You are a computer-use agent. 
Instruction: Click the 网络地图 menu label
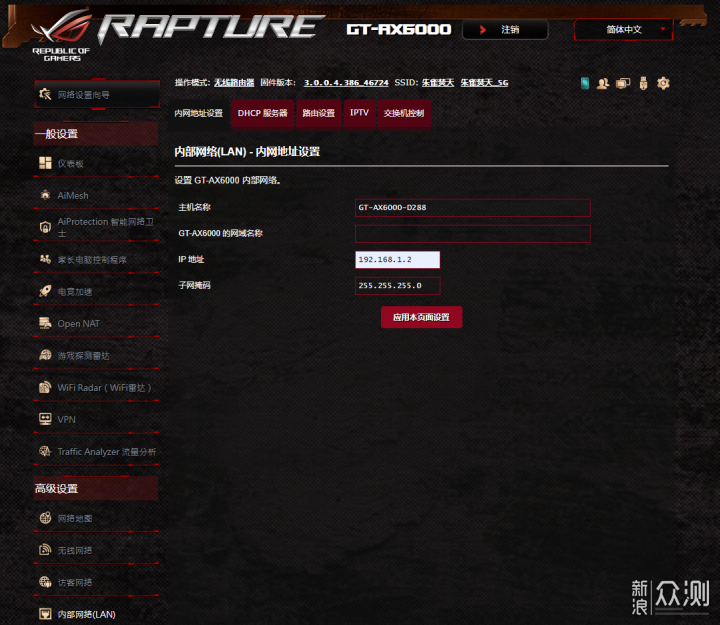click(x=74, y=518)
